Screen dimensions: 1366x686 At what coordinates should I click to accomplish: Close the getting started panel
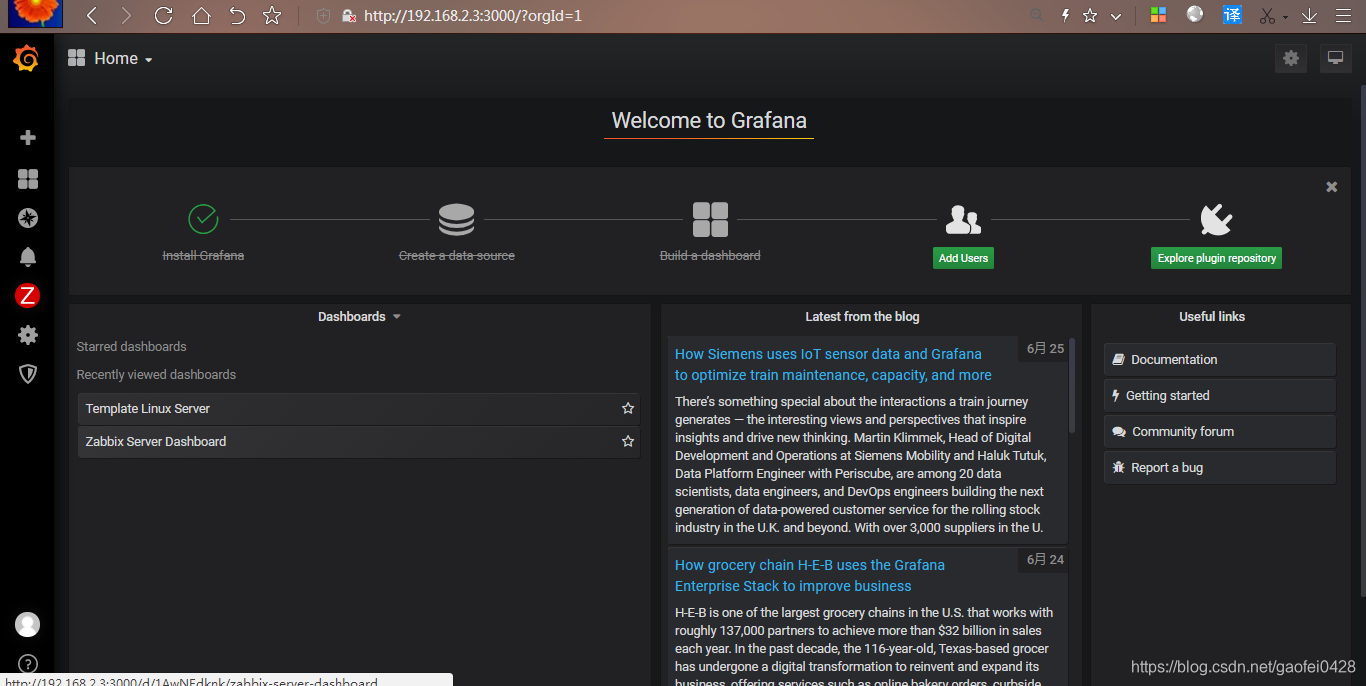coord(1332,187)
